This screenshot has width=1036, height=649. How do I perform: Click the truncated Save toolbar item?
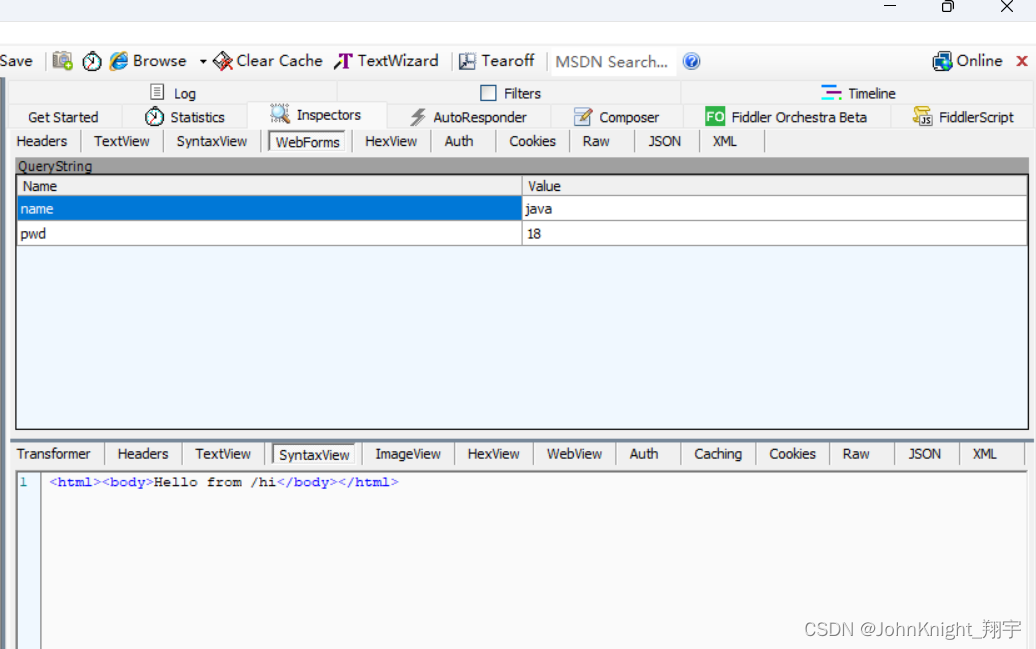tap(17, 61)
